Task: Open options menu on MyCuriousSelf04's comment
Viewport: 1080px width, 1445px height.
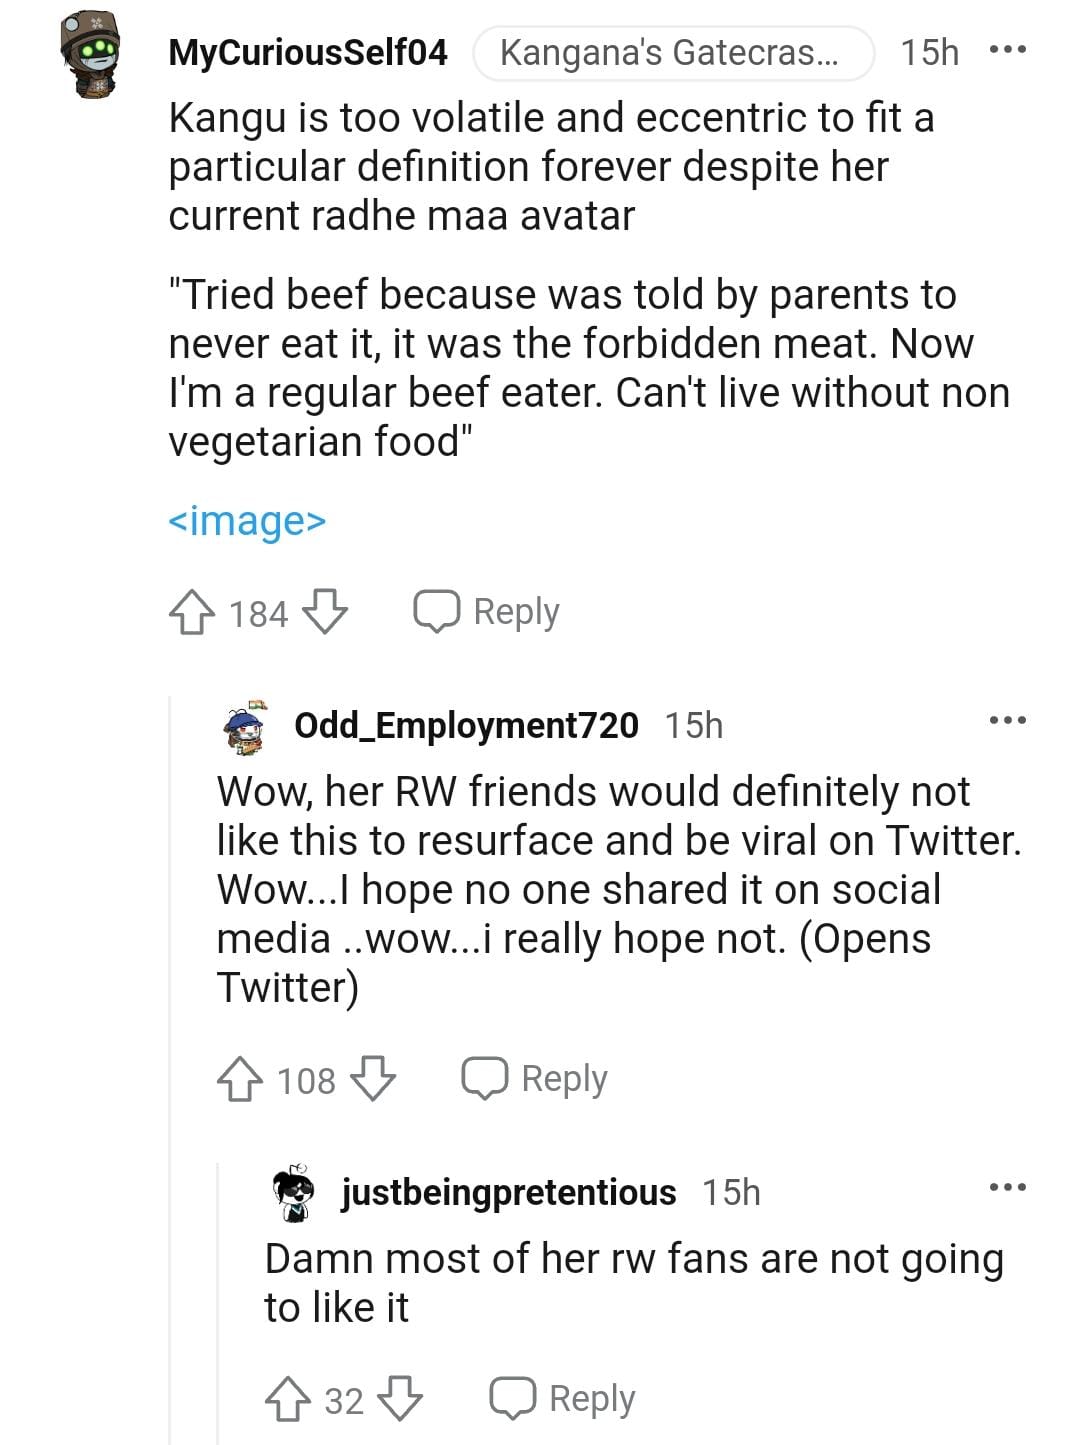Action: click(x=1007, y=50)
